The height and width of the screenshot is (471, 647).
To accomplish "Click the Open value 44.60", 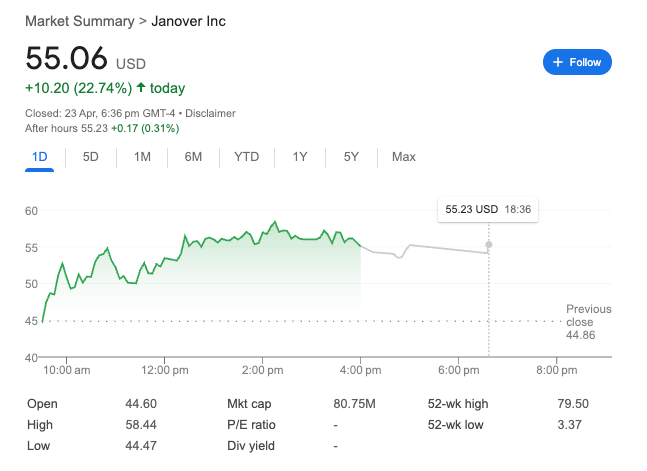I will 141,404.
